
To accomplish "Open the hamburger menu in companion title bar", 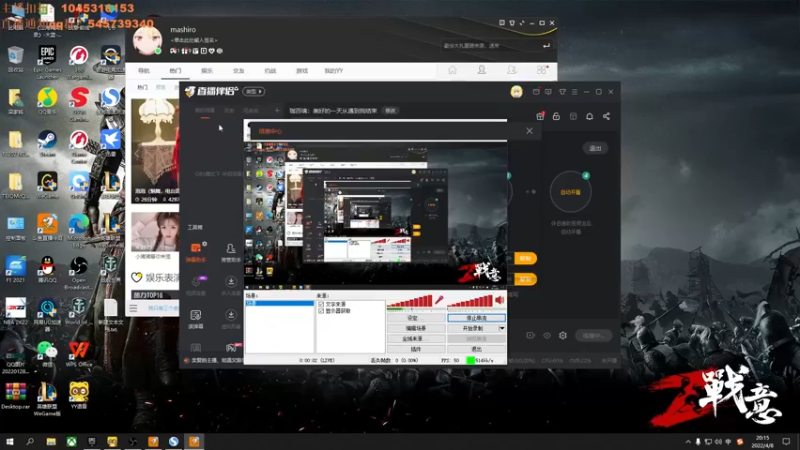I will (574, 92).
